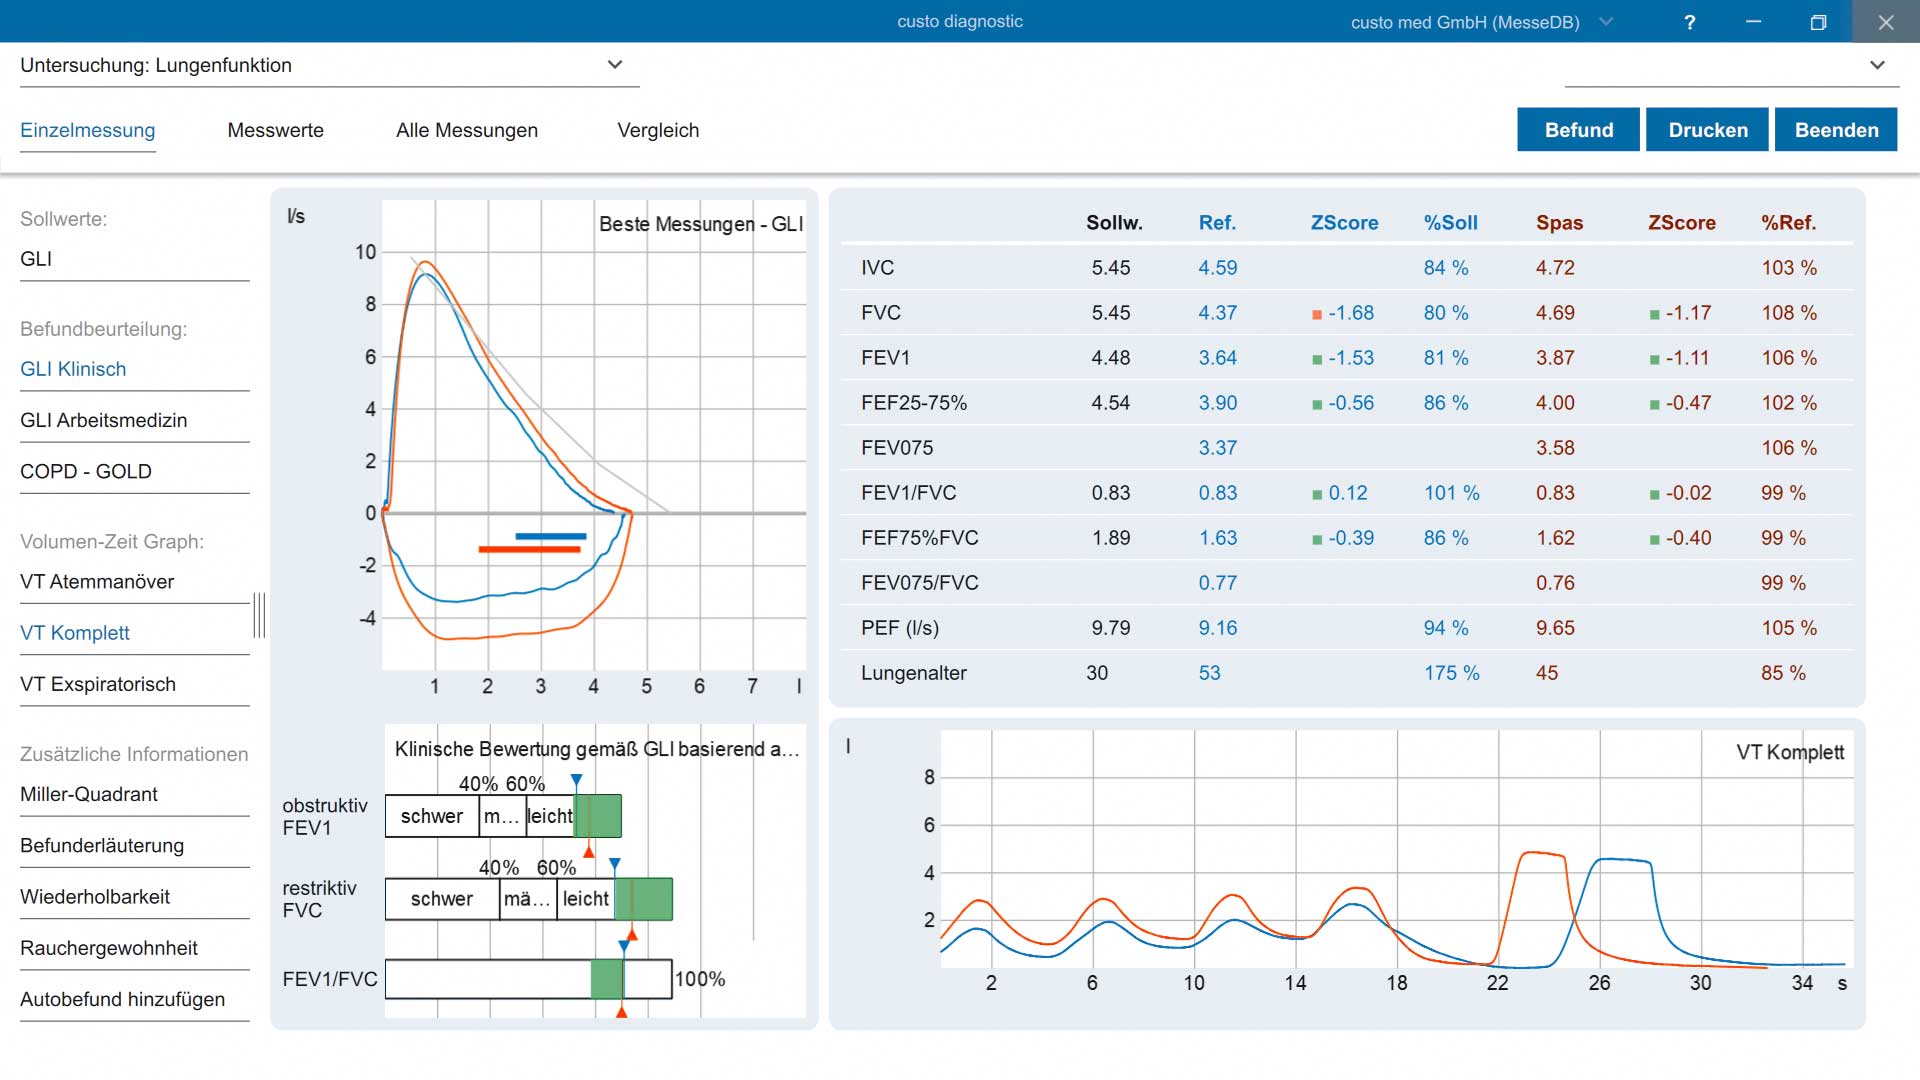The height and width of the screenshot is (1080, 1920).
Task: Click the Drucken button
Action: tap(1707, 130)
